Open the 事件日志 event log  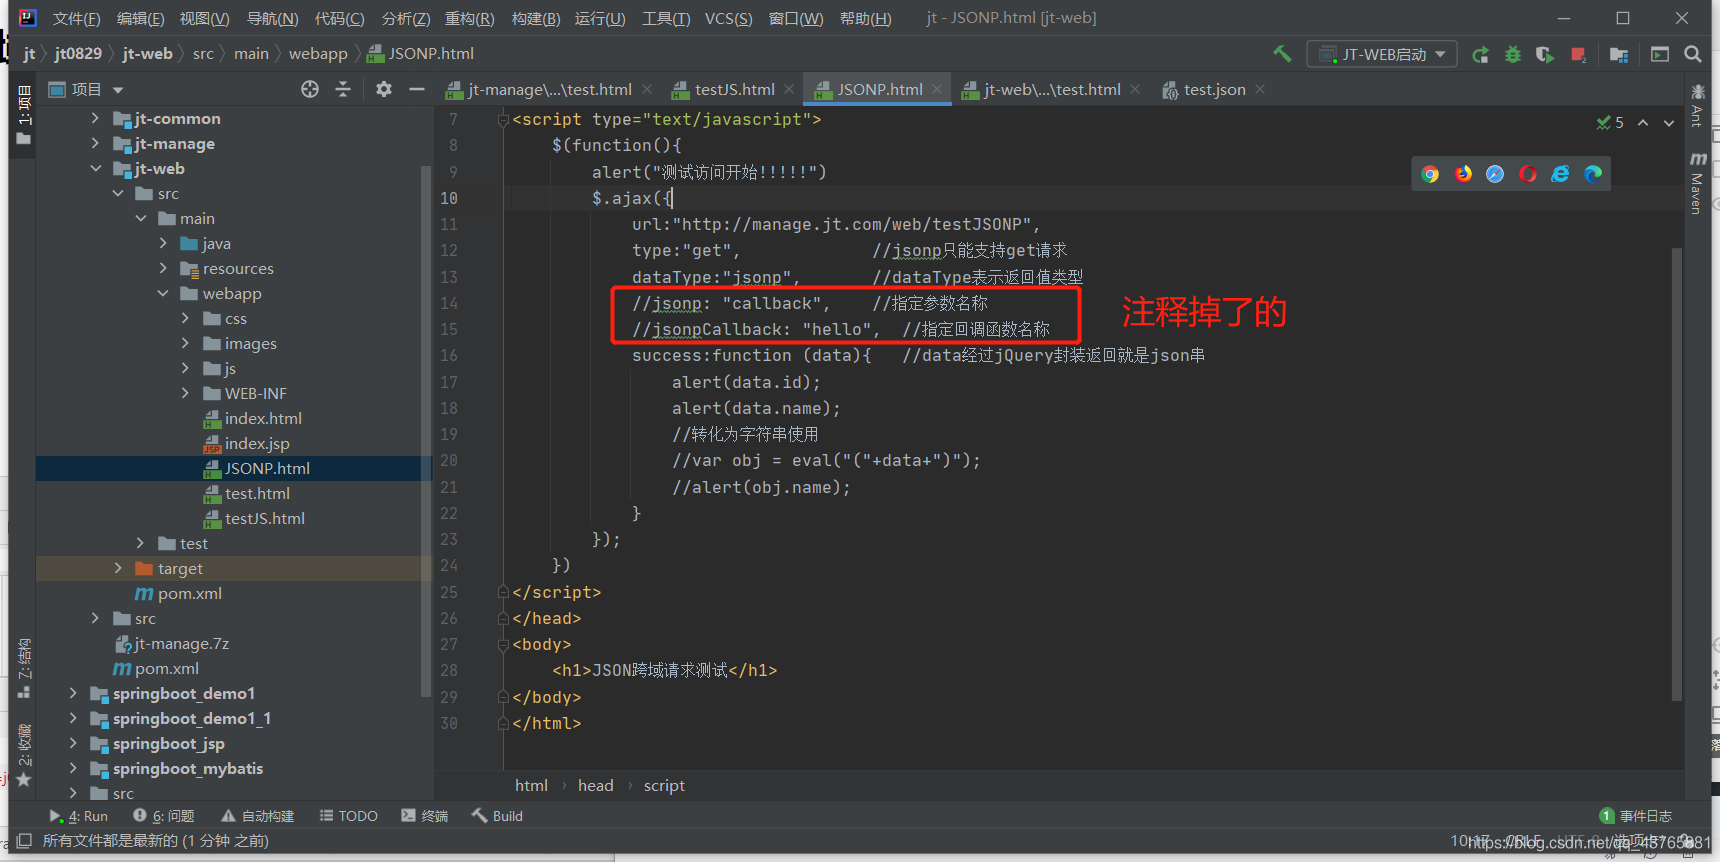pyautogui.click(x=1635, y=816)
